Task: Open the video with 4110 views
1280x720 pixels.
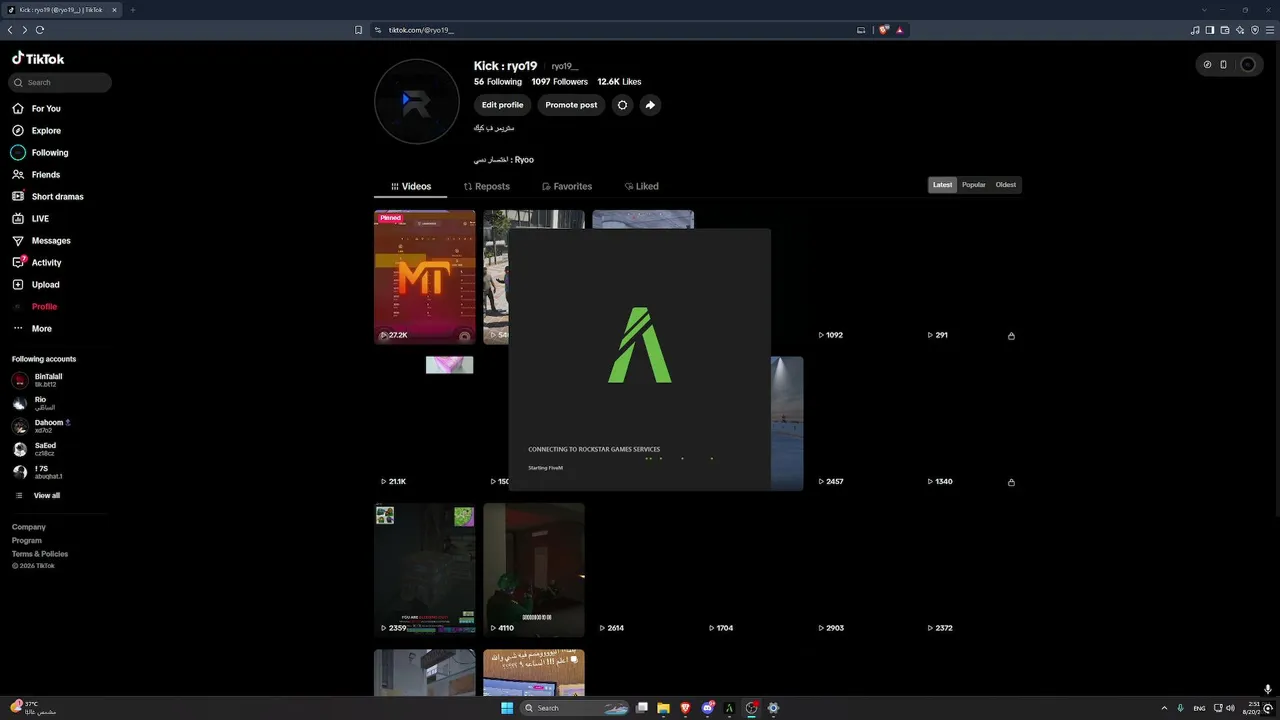Action: pos(534,570)
